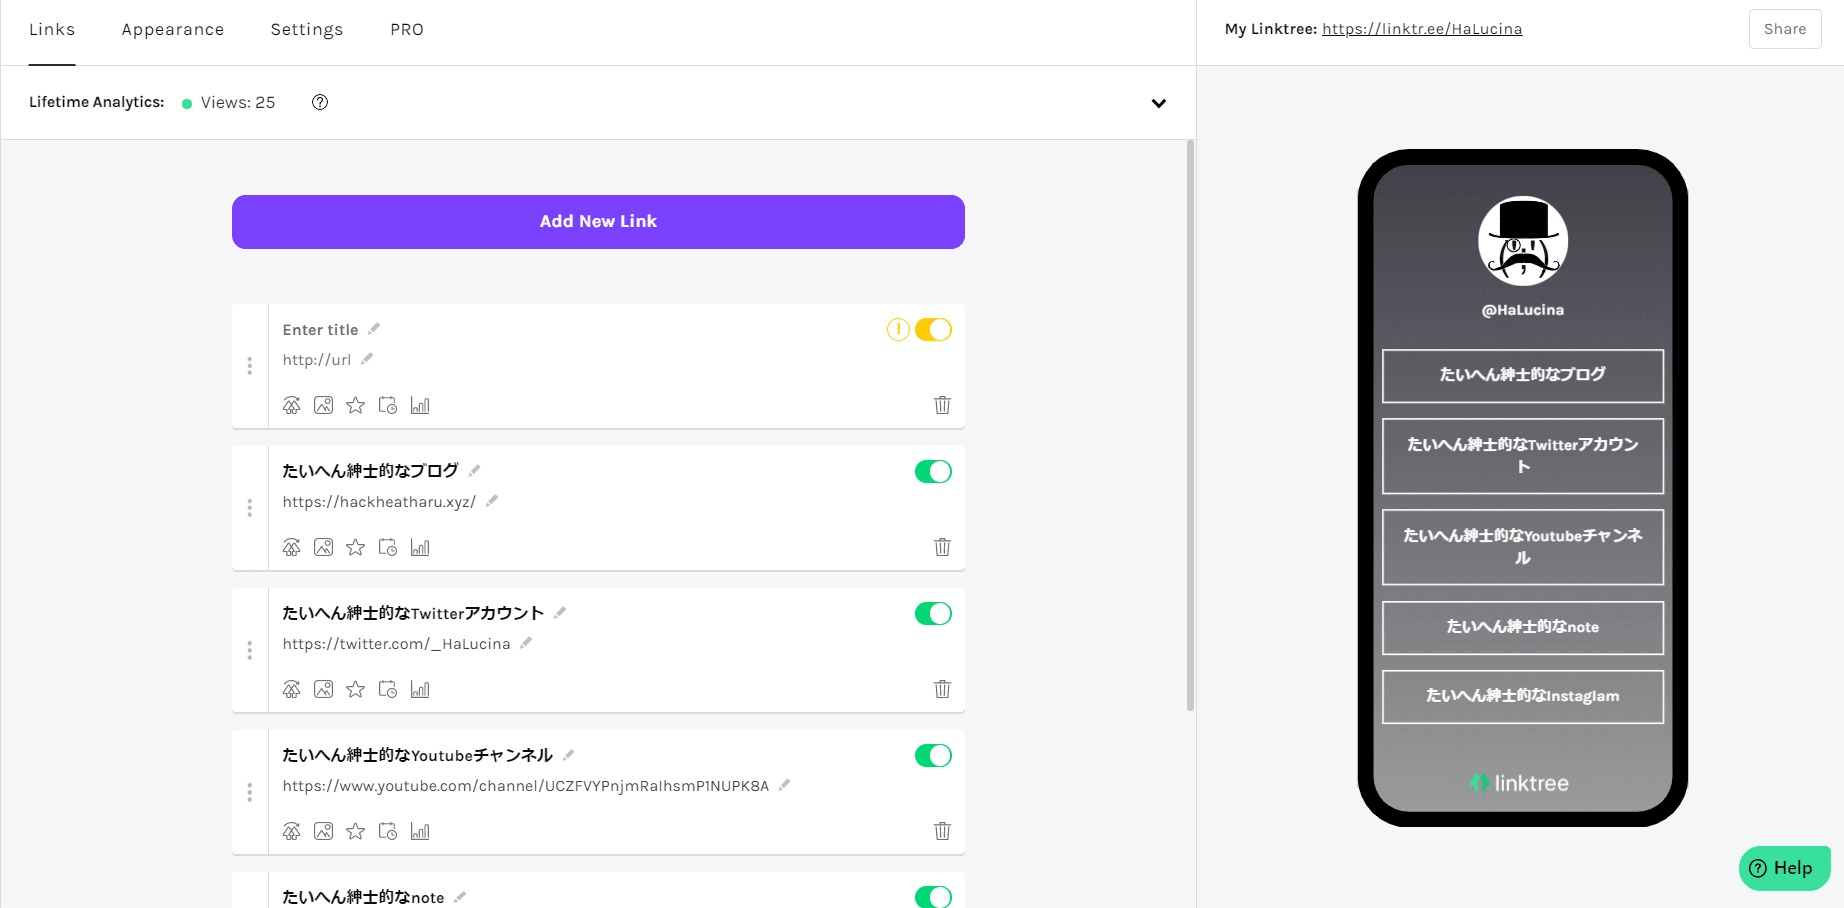1844x908 pixels.
Task: Click the Share button
Action: tap(1785, 29)
